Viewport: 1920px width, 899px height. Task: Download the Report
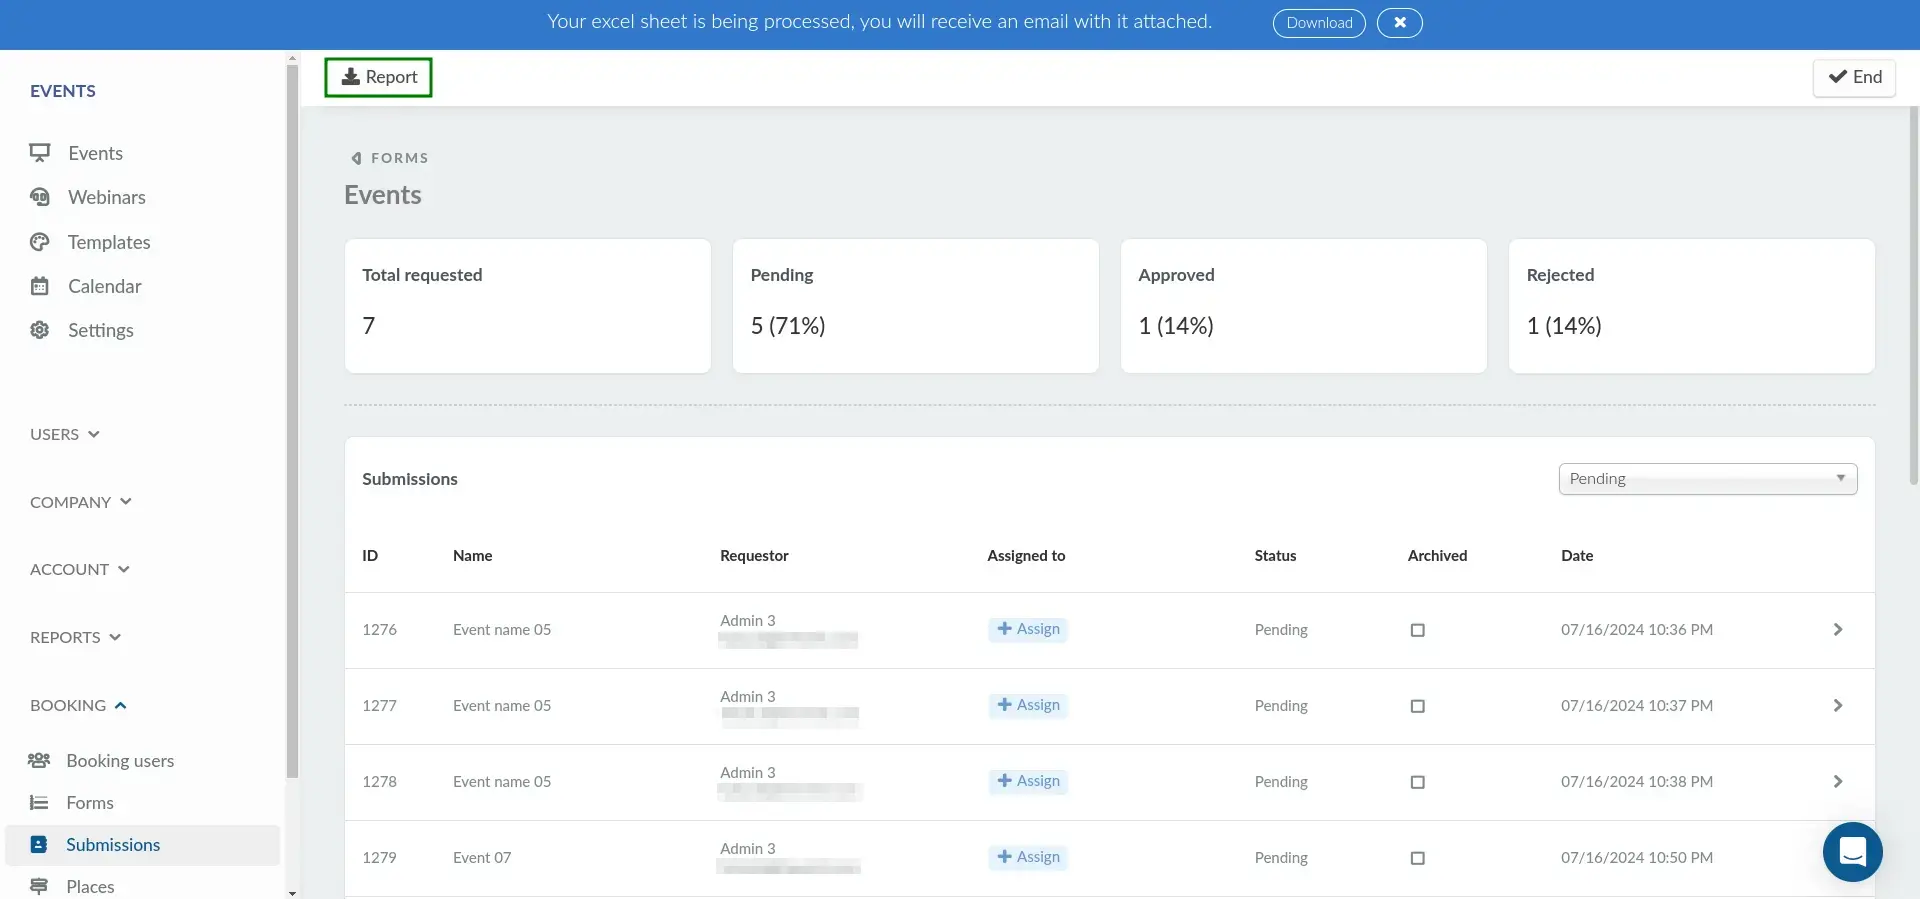(378, 77)
